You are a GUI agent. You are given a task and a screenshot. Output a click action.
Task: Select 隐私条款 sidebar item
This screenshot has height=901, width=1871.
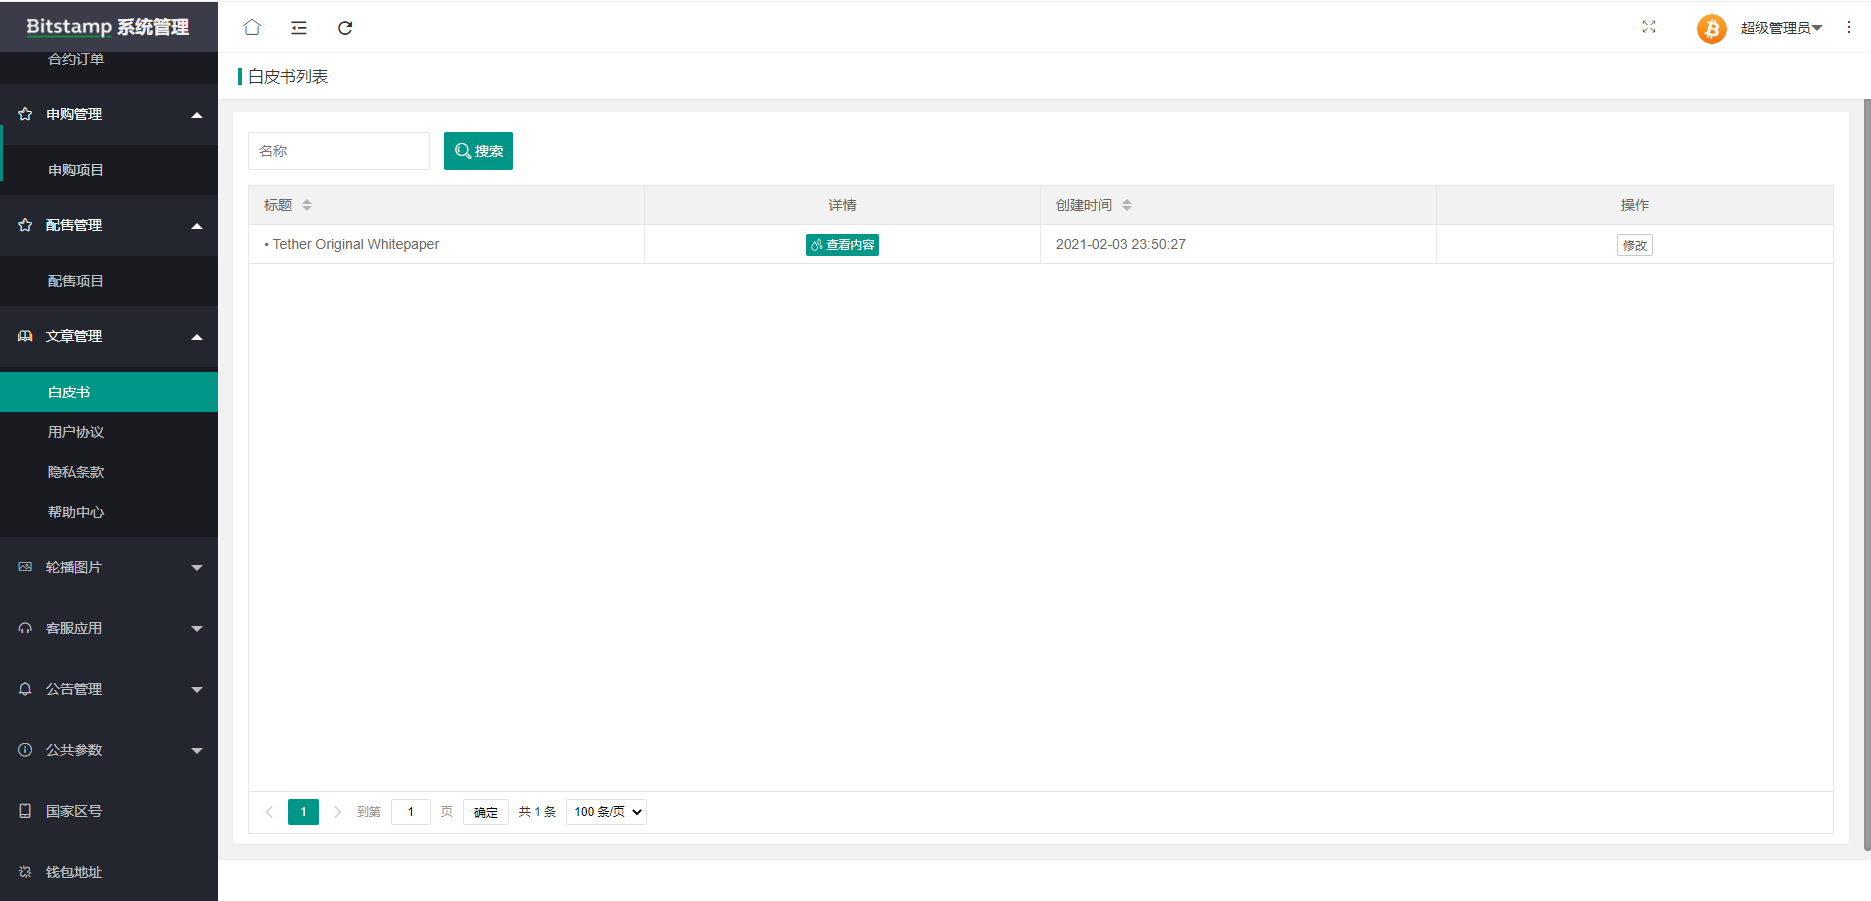click(76, 472)
